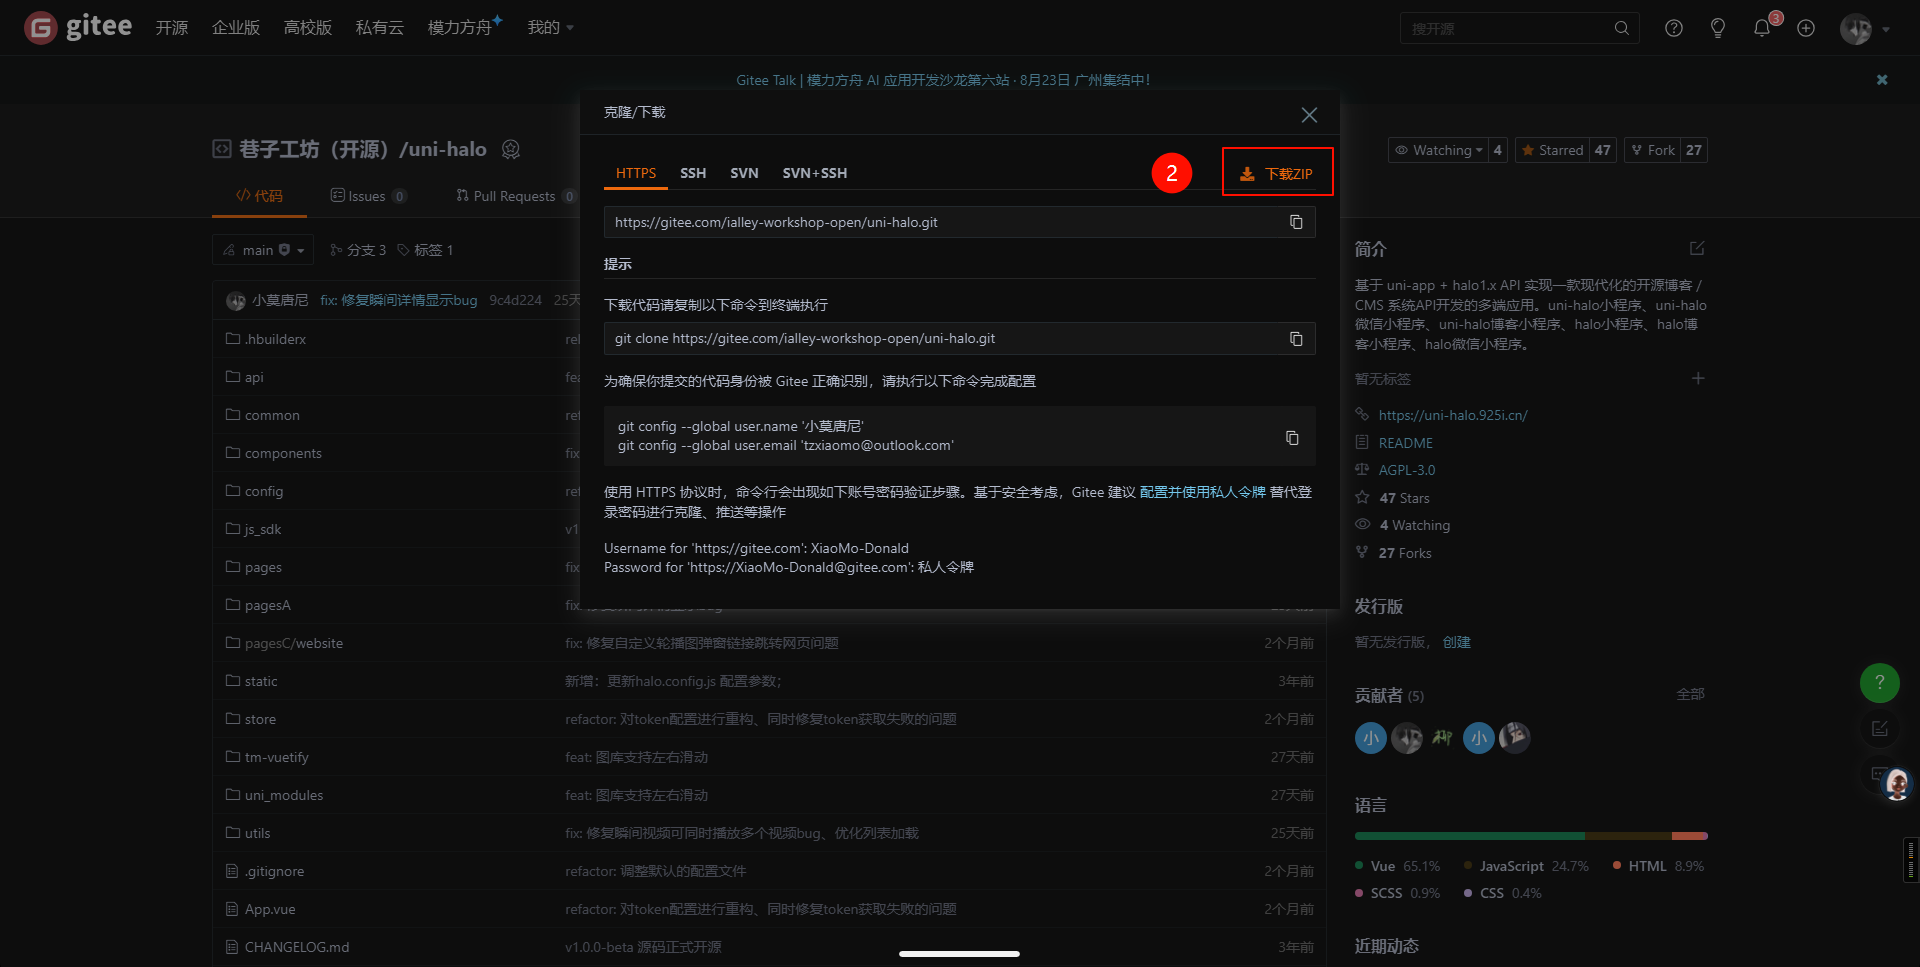Click the repository badge icon beside uni-halo

pyautogui.click(x=511, y=149)
